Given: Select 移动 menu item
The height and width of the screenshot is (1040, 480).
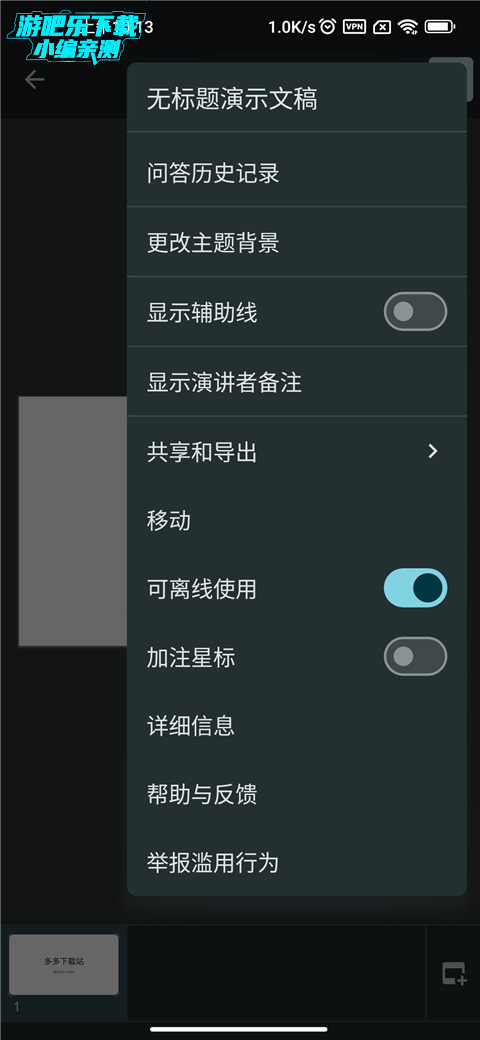Looking at the screenshot, I should coord(297,521).
